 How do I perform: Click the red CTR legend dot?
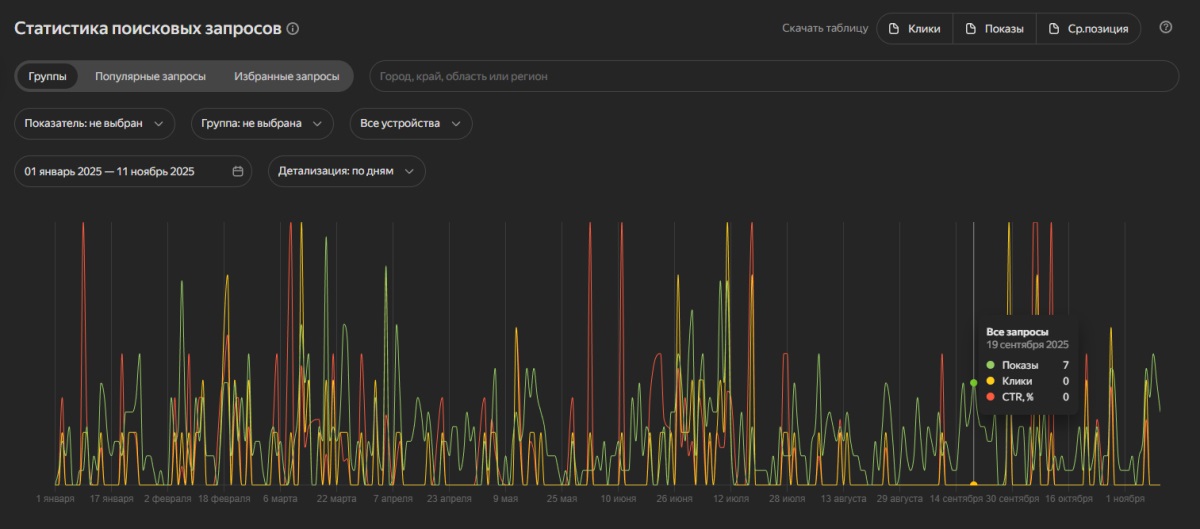point(991,397)
